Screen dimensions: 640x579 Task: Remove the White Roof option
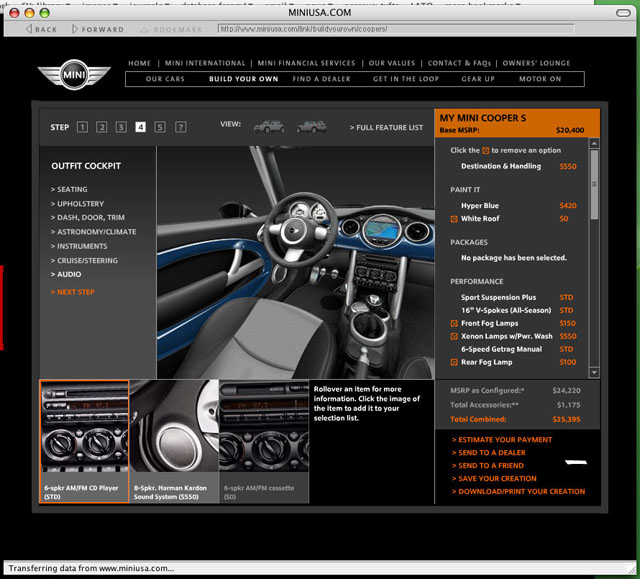point(455,218)
